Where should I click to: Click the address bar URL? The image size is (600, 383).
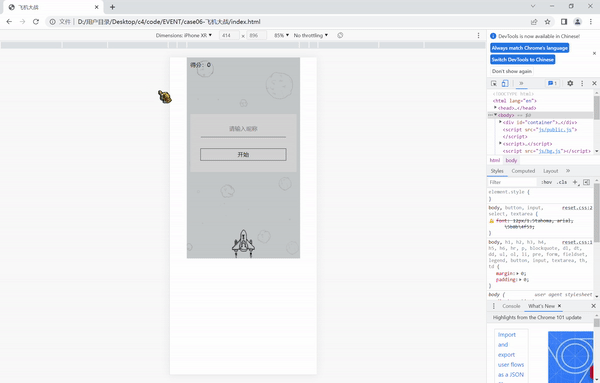tap(169, 22)
